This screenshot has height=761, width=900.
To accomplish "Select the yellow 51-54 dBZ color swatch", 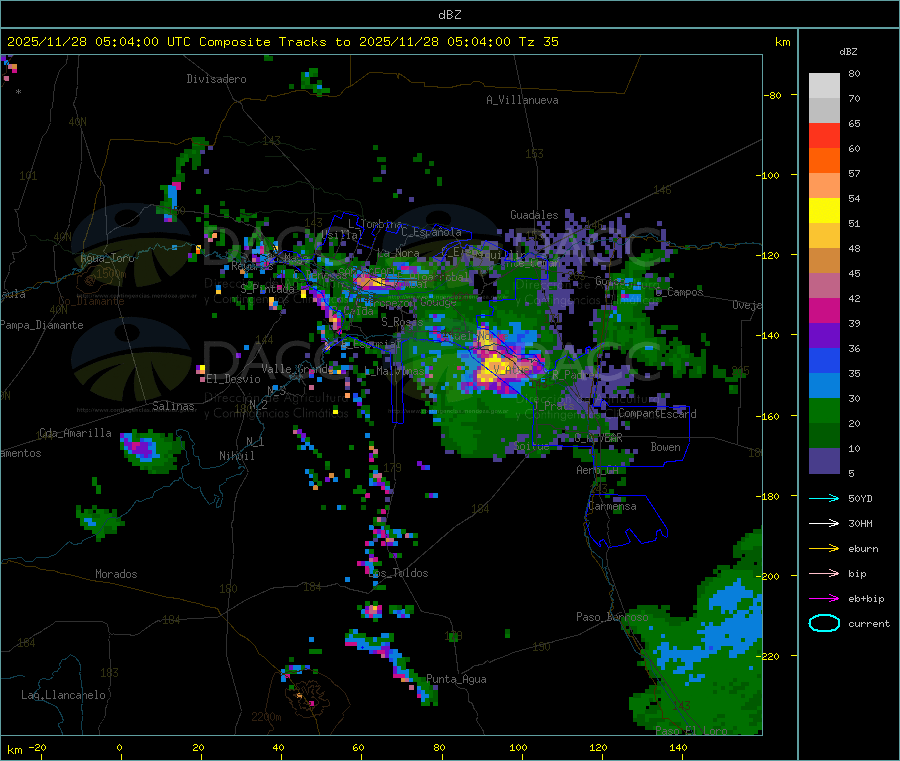I will [824, 211].
